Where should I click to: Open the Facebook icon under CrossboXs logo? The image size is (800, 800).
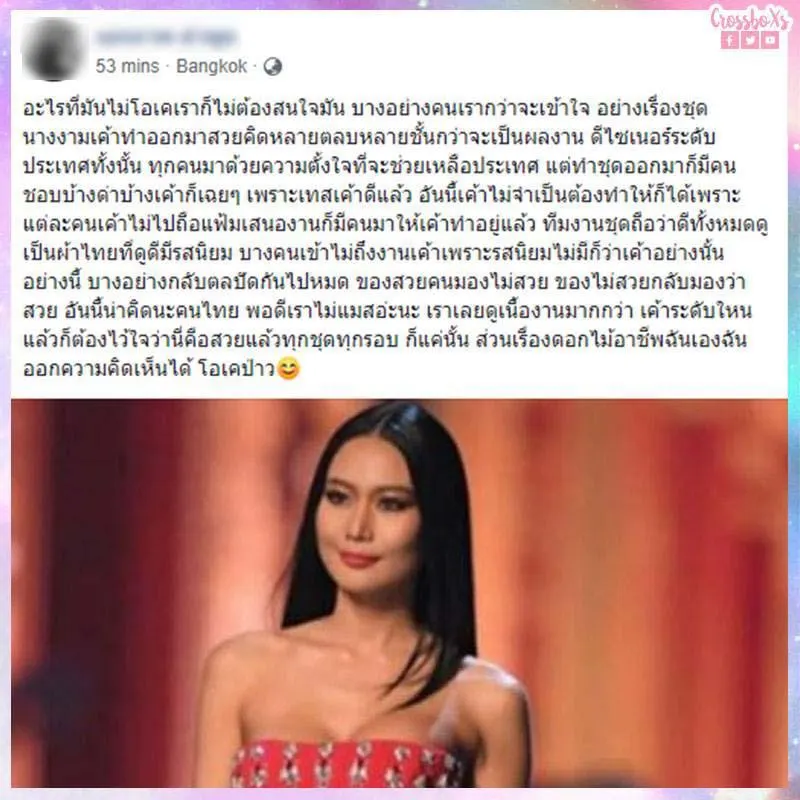(x=730, y=40)
